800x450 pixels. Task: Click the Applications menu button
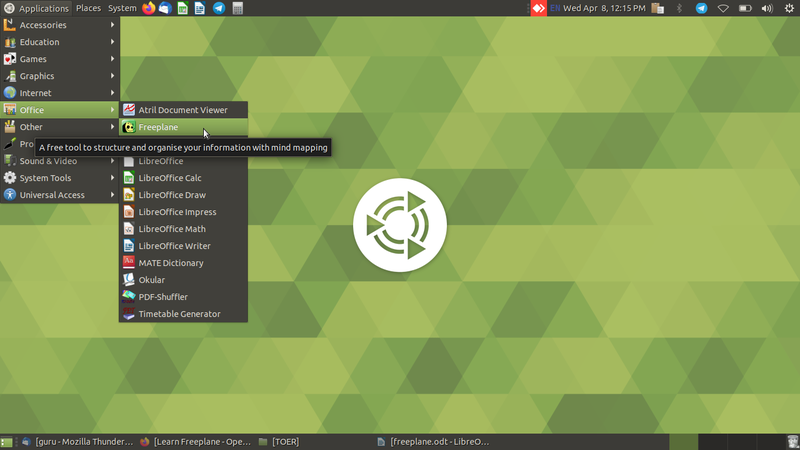click(x=36, y=8)
